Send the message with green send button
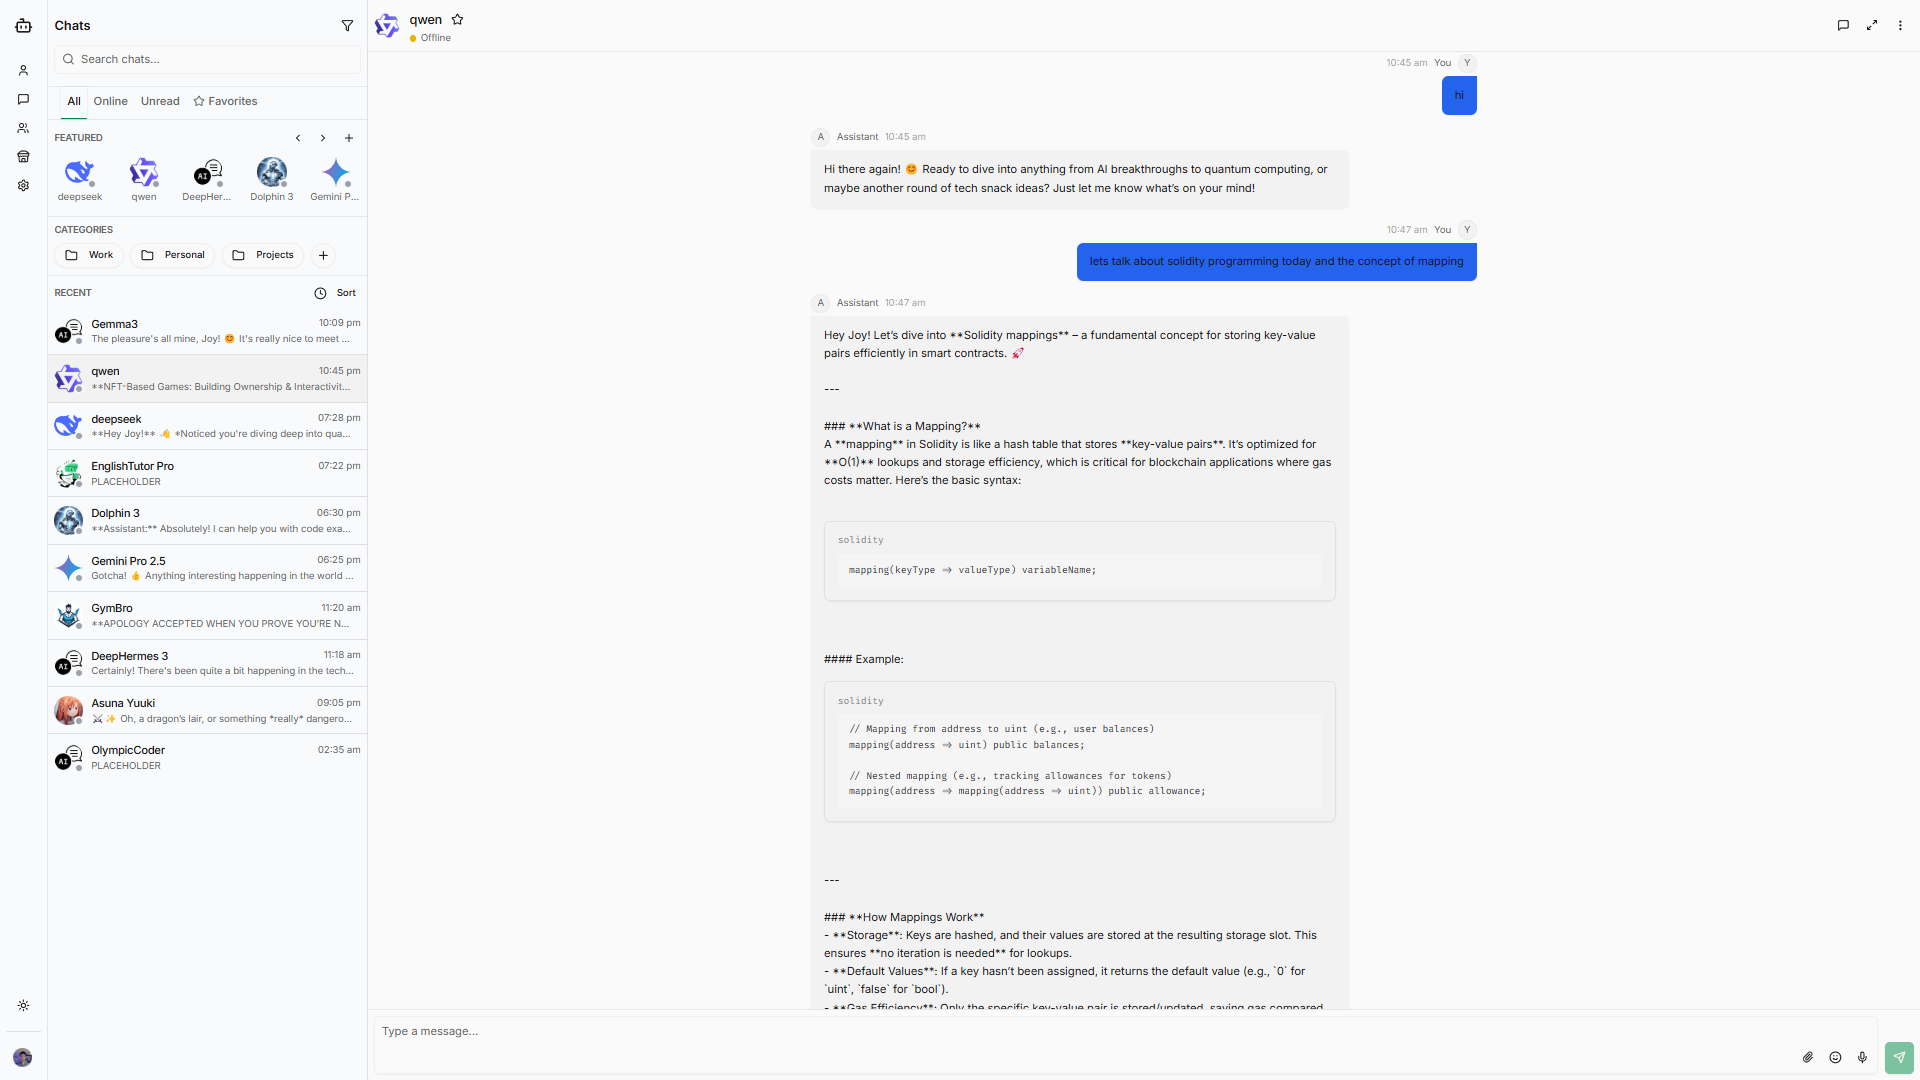Screen dimensions: 1920x1080 [x=1899, y=1058]
